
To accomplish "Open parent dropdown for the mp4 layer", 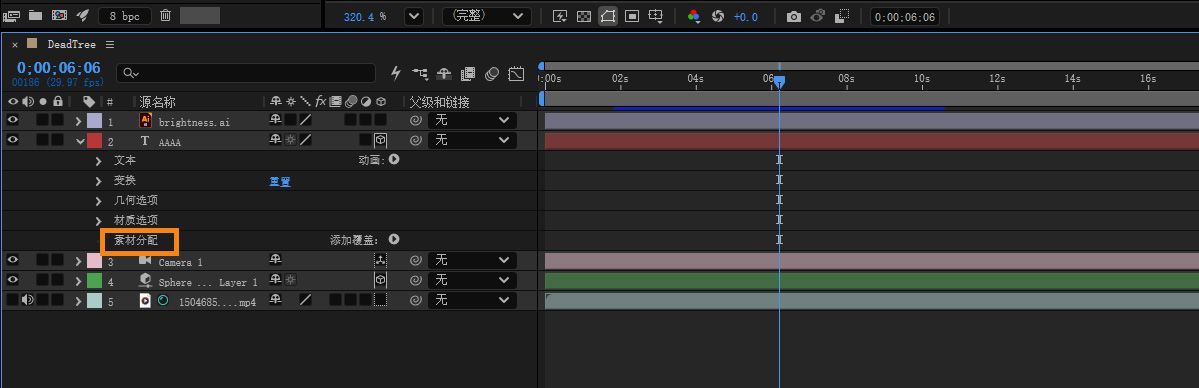I will (472, 300).
